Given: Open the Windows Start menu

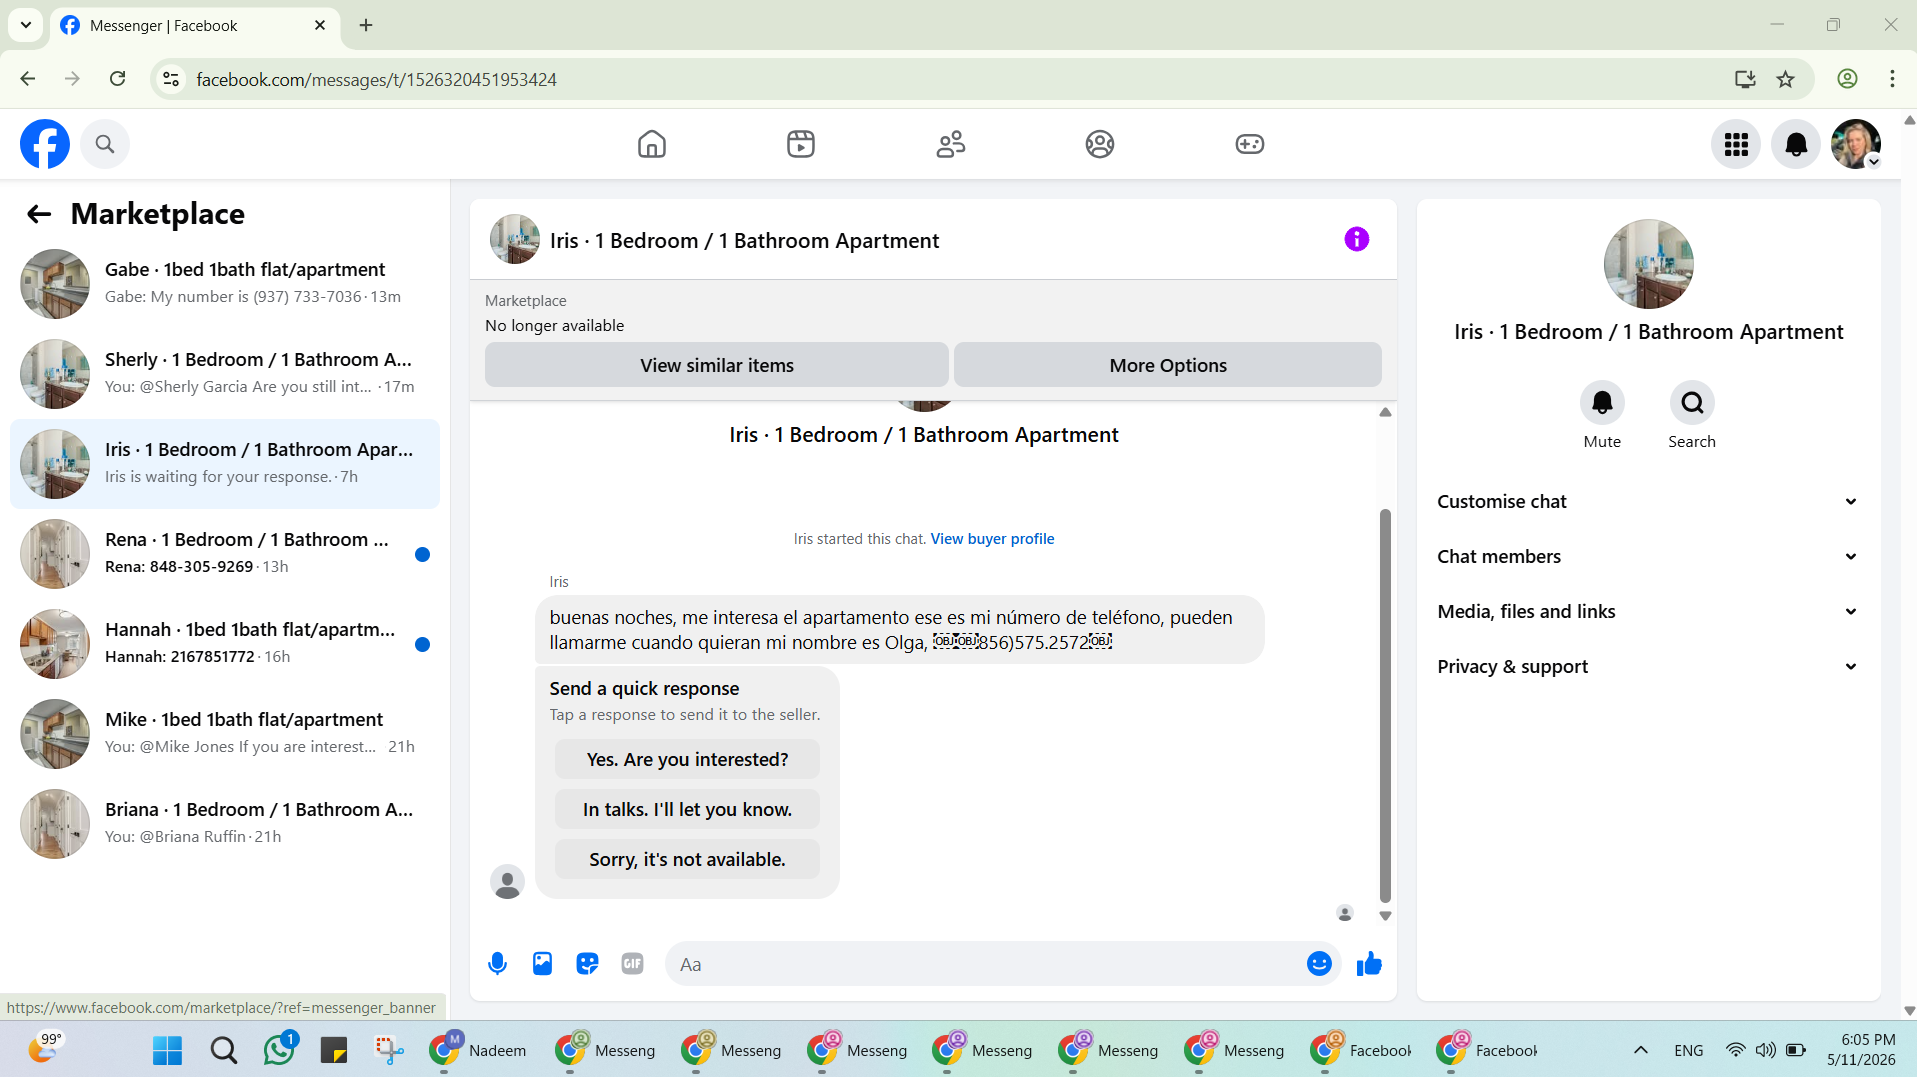Looking at the screenshot, I should 167,1050.
